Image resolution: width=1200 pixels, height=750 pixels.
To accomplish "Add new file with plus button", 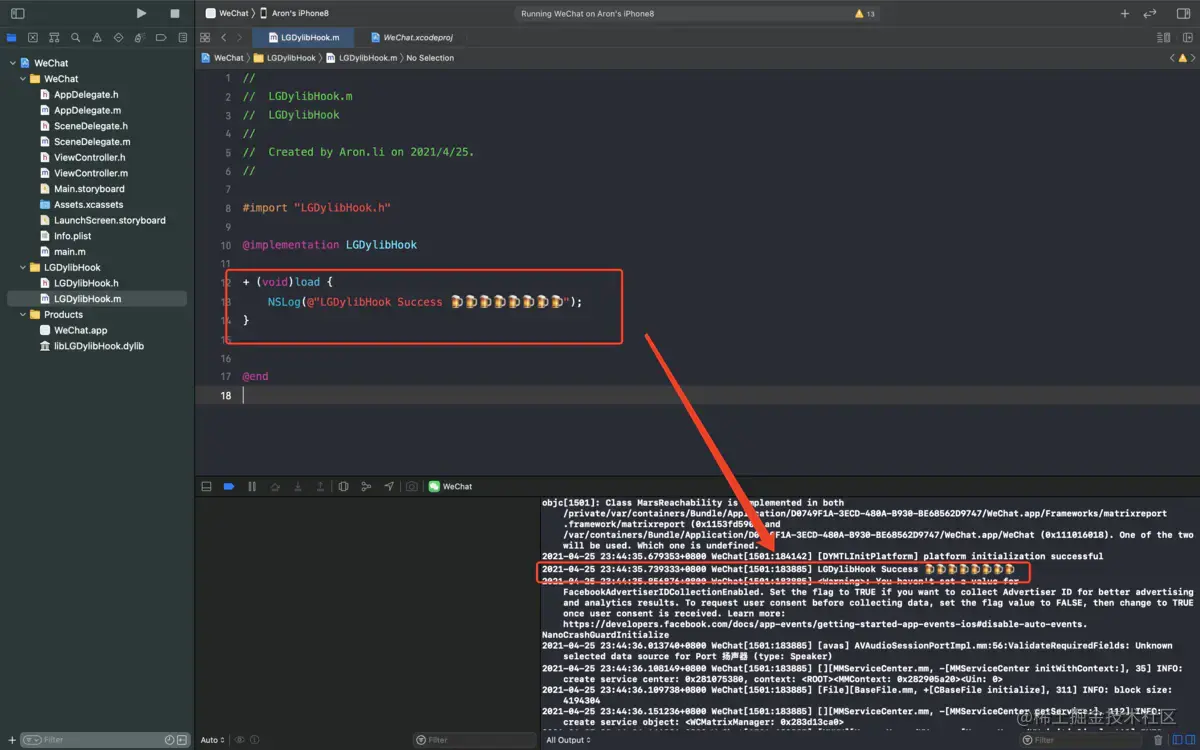I will (11, 740).
